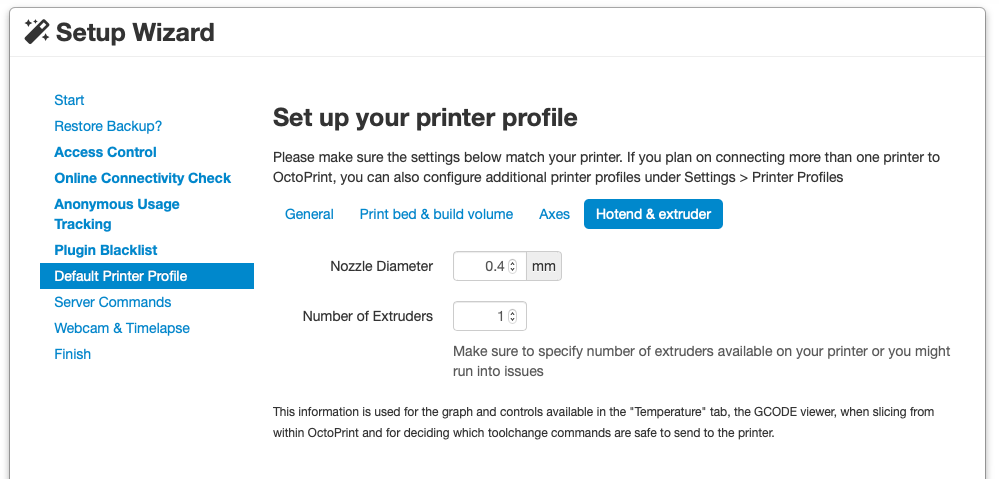Switch to the Axes tab
This screenshot has height=479, width=999.
[x=554, y=214]
